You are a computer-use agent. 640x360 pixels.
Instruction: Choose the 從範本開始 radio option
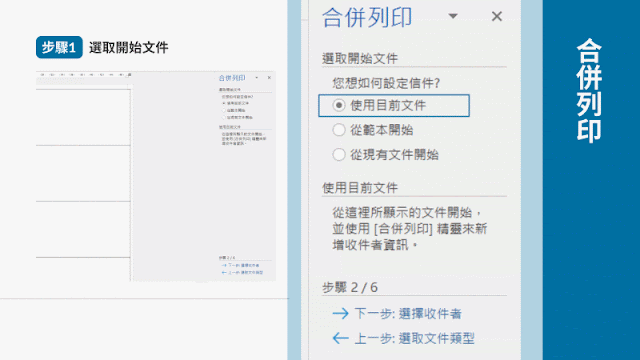click(338, 130)
